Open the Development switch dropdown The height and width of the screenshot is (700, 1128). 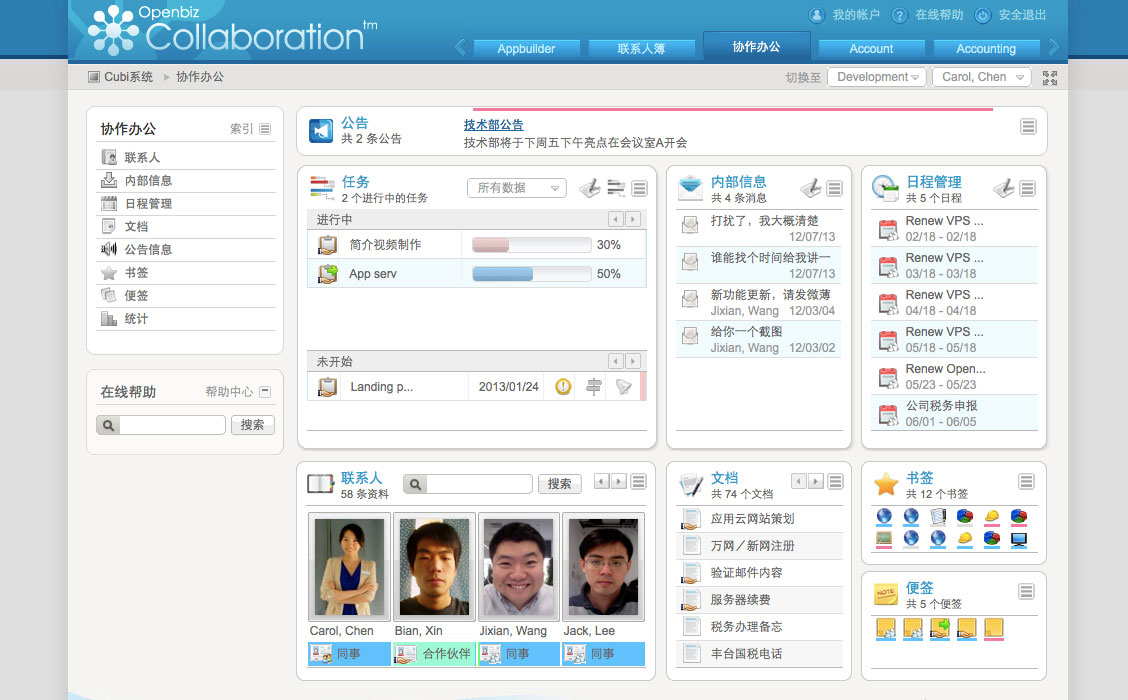[x=876, y=77]
